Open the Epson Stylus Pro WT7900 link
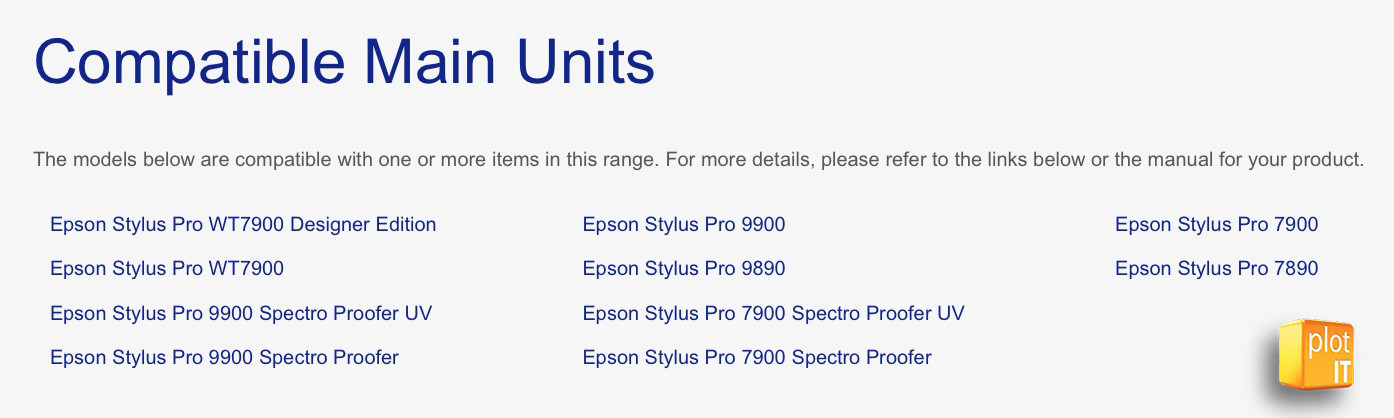This screenshot has height=418, width=1394. click(167, 268)
